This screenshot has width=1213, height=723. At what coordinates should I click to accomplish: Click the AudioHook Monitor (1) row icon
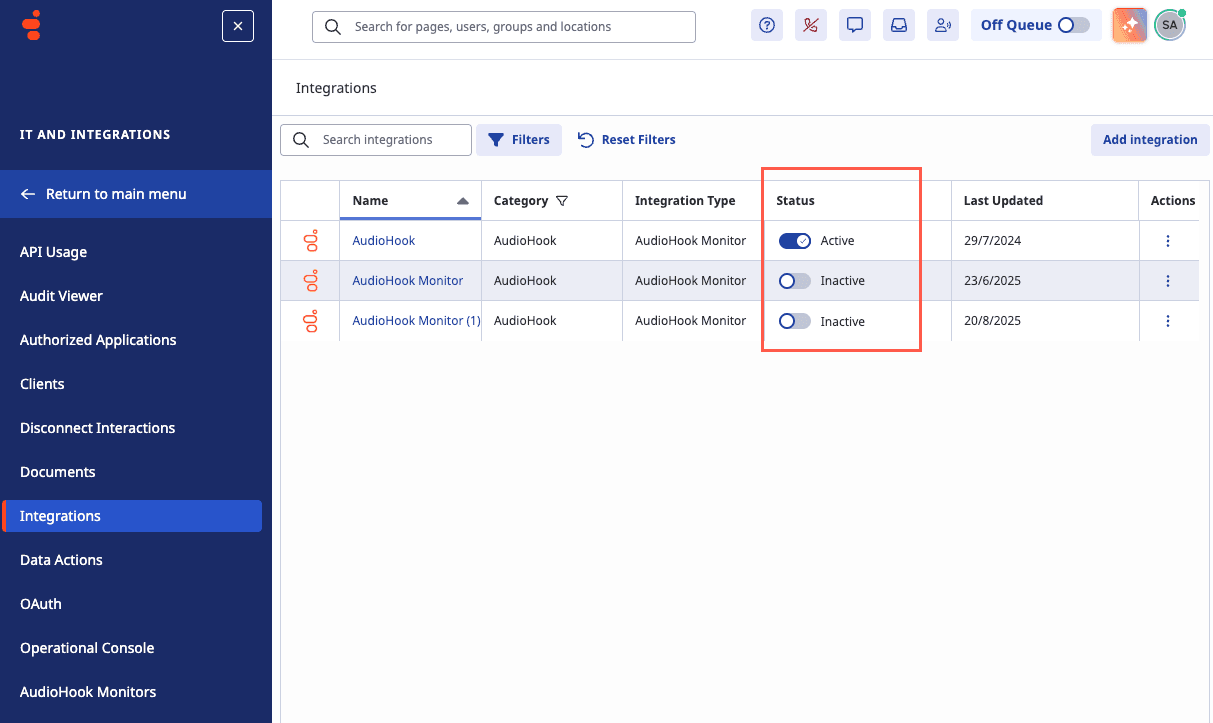[311, 321]
